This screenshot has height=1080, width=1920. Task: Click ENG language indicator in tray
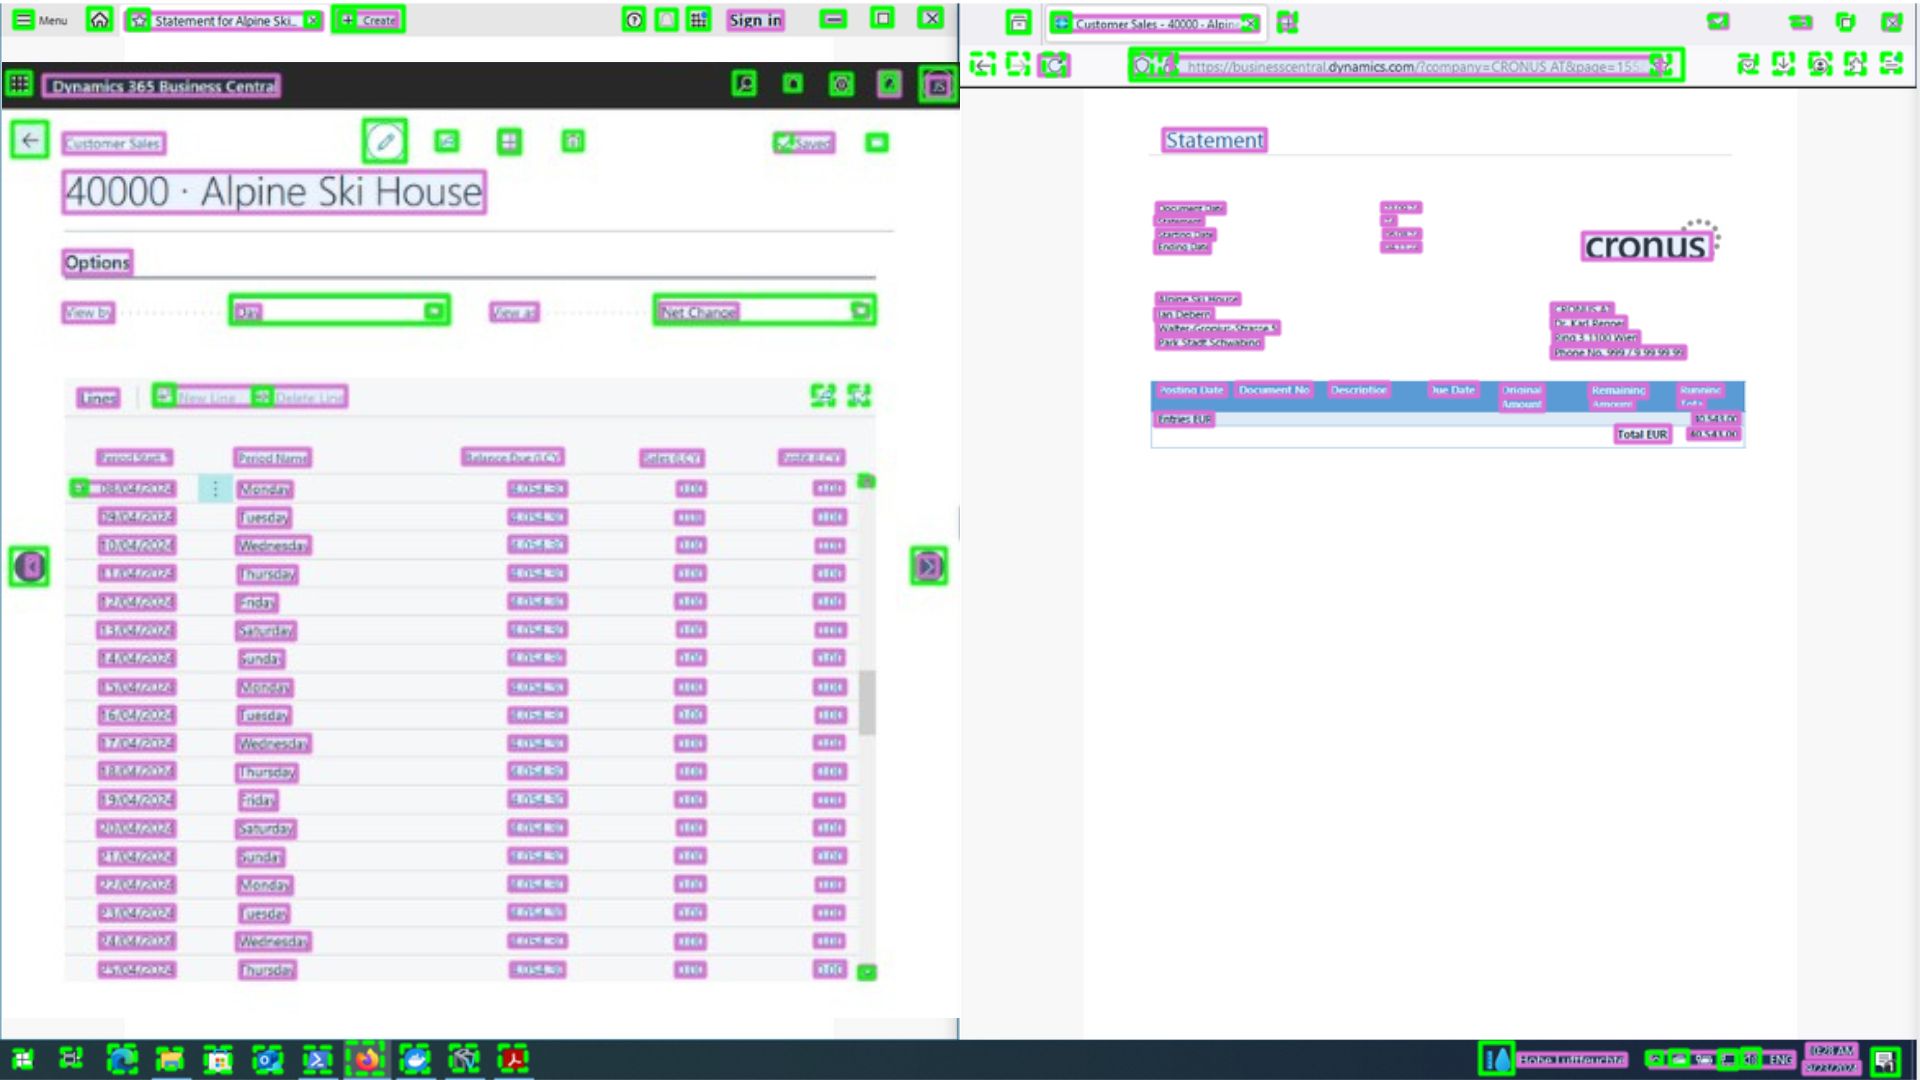pyautogui.click(x=1780, y=1059)
